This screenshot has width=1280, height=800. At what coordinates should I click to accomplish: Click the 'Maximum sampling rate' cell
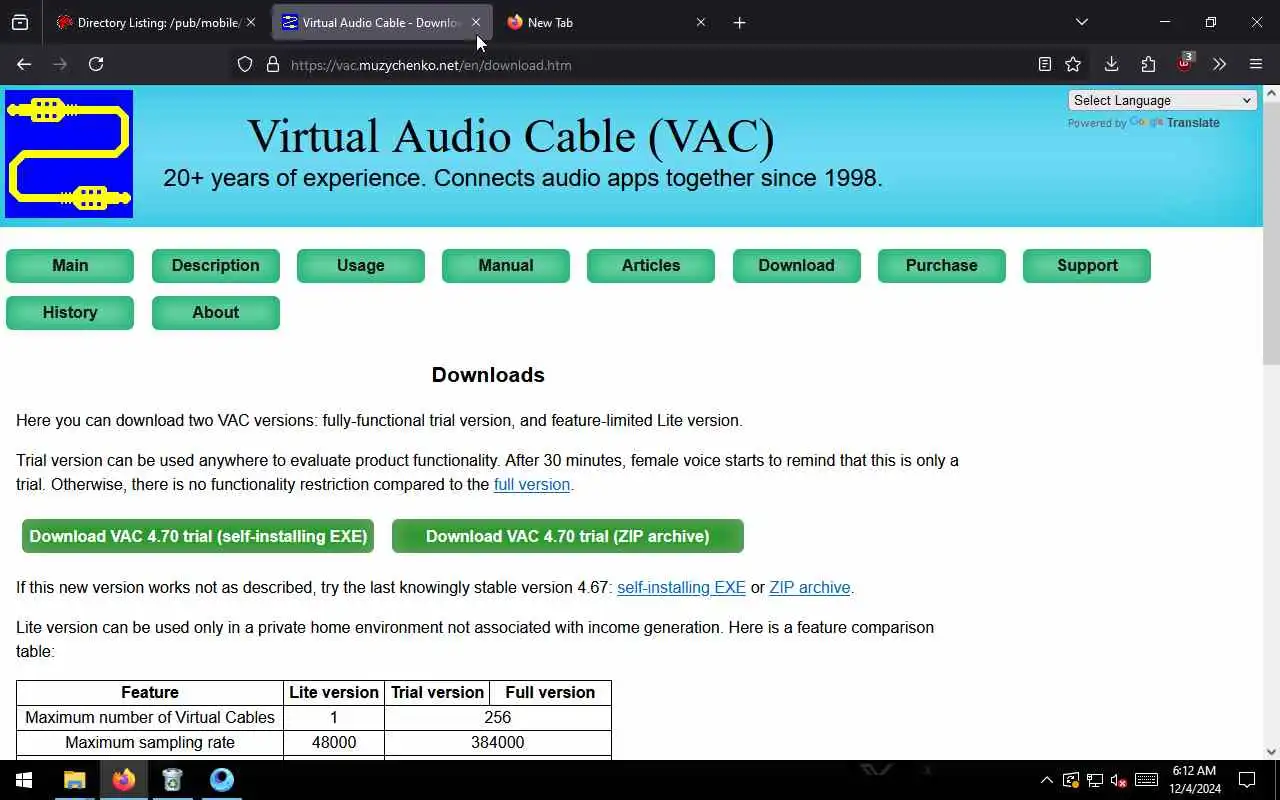click(x=150, y=742)
